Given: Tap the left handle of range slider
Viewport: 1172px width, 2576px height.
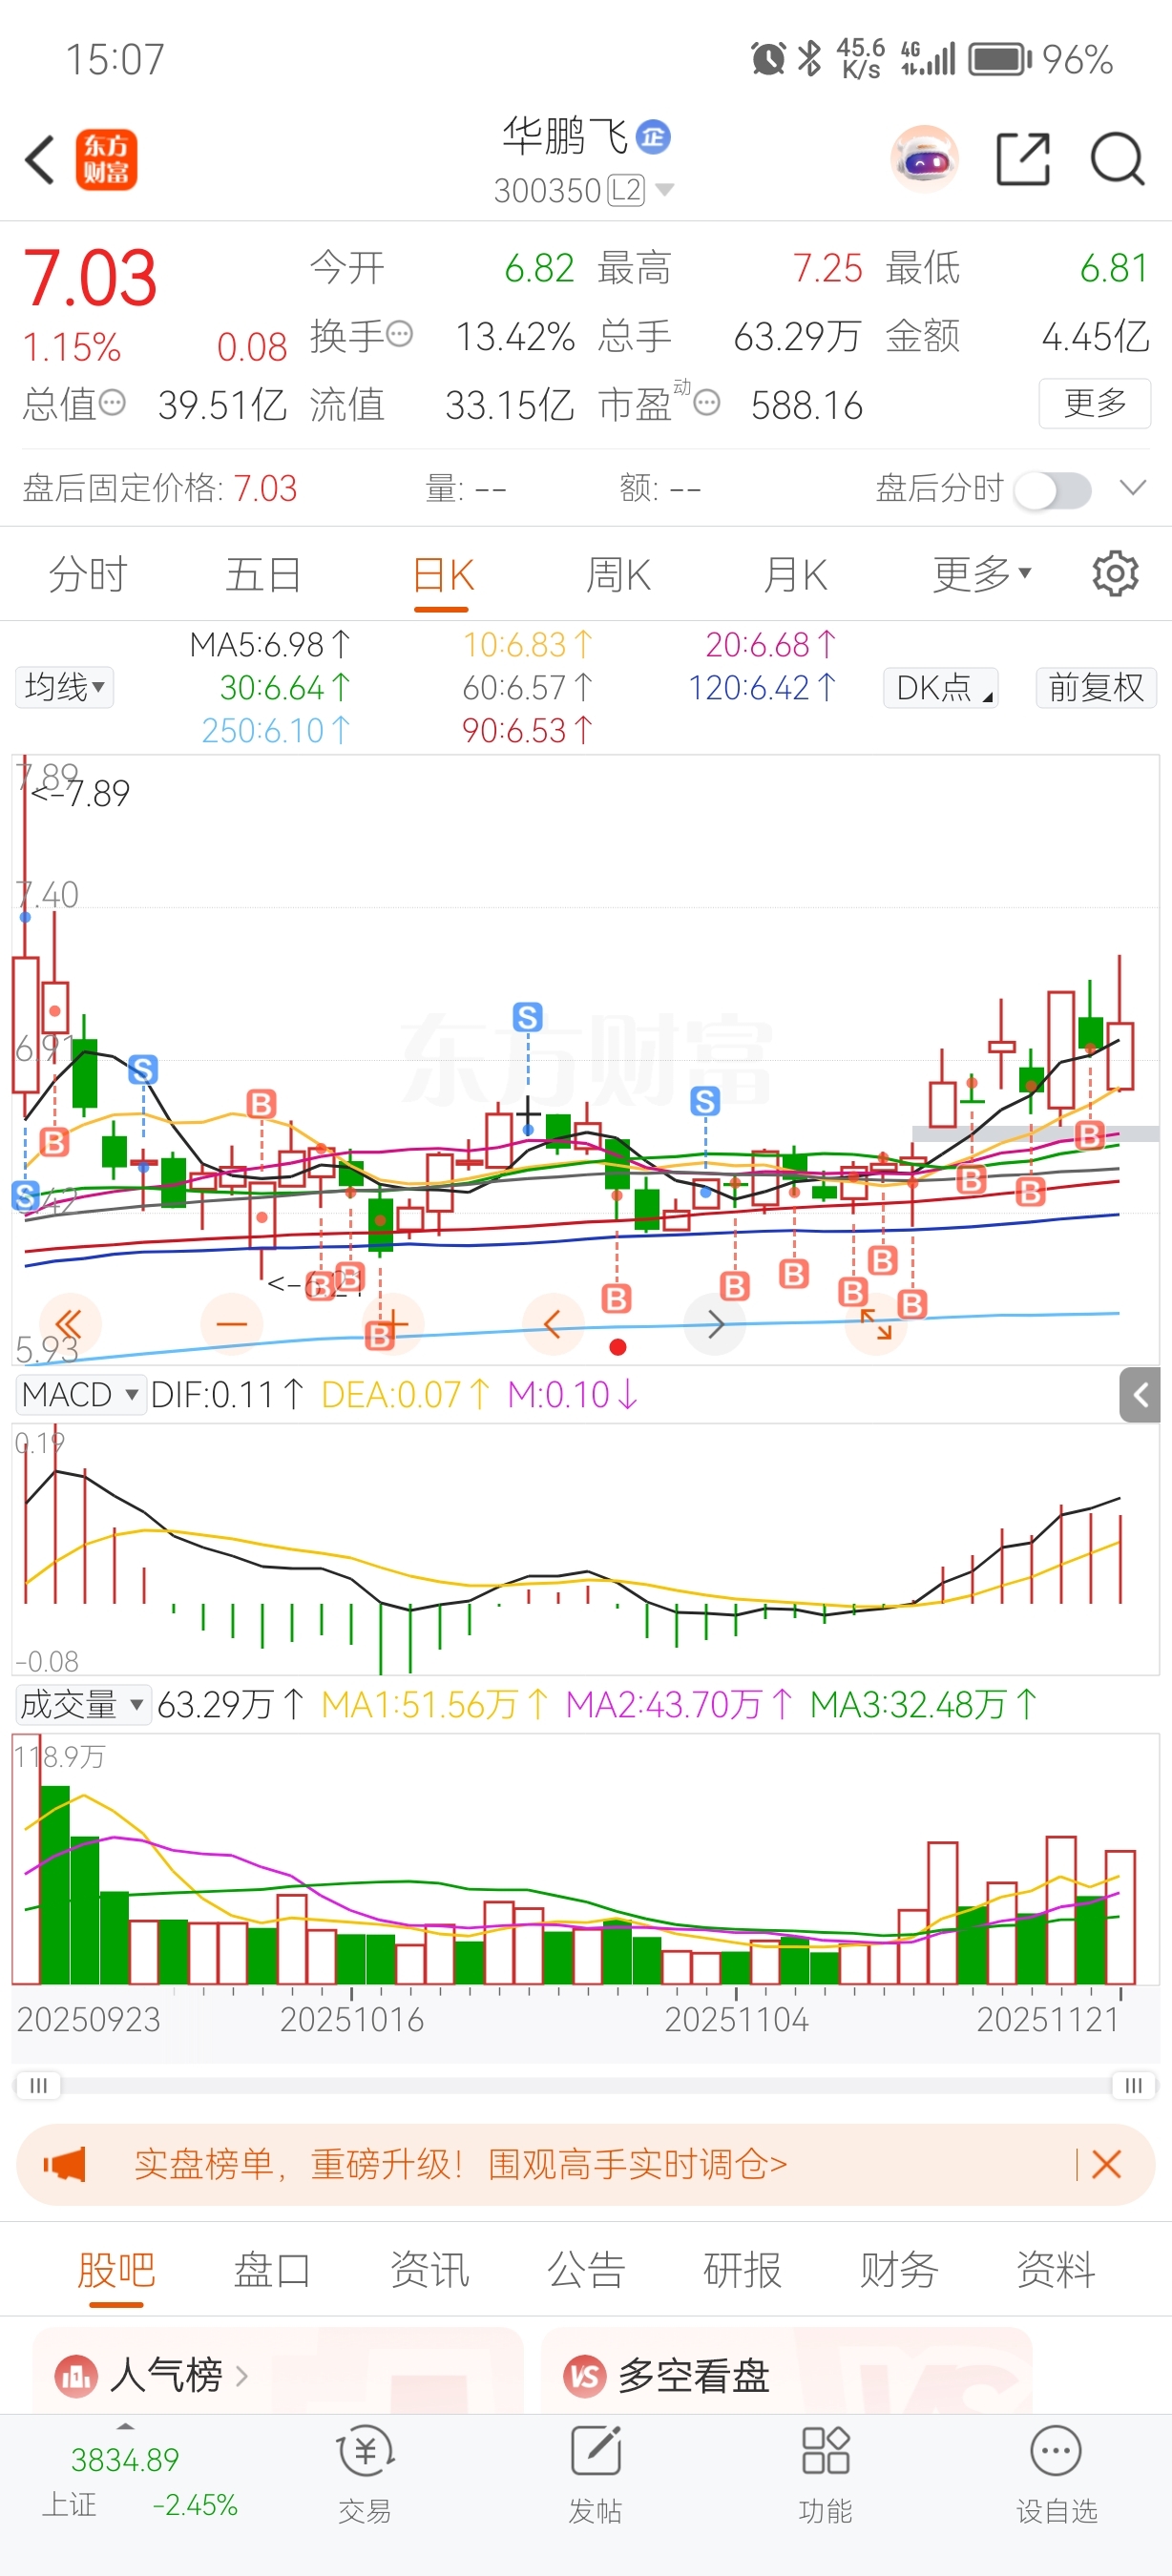Looking at the screenshot, I should [x=38, y=2085].
